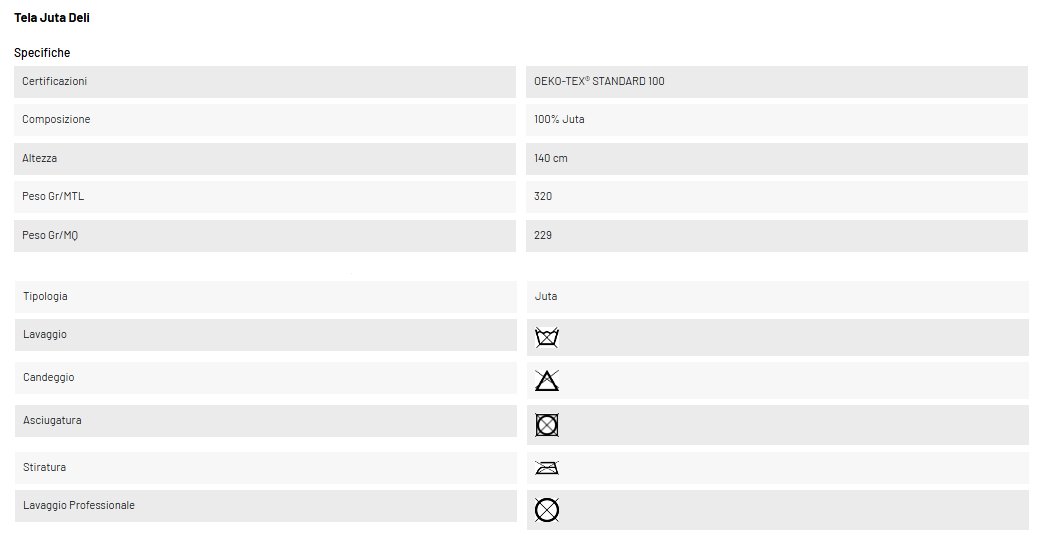Image resolution: width=1054 pixels, height=548 pixels.
Task: Click the 229 weight value
Action: (543, 235)
